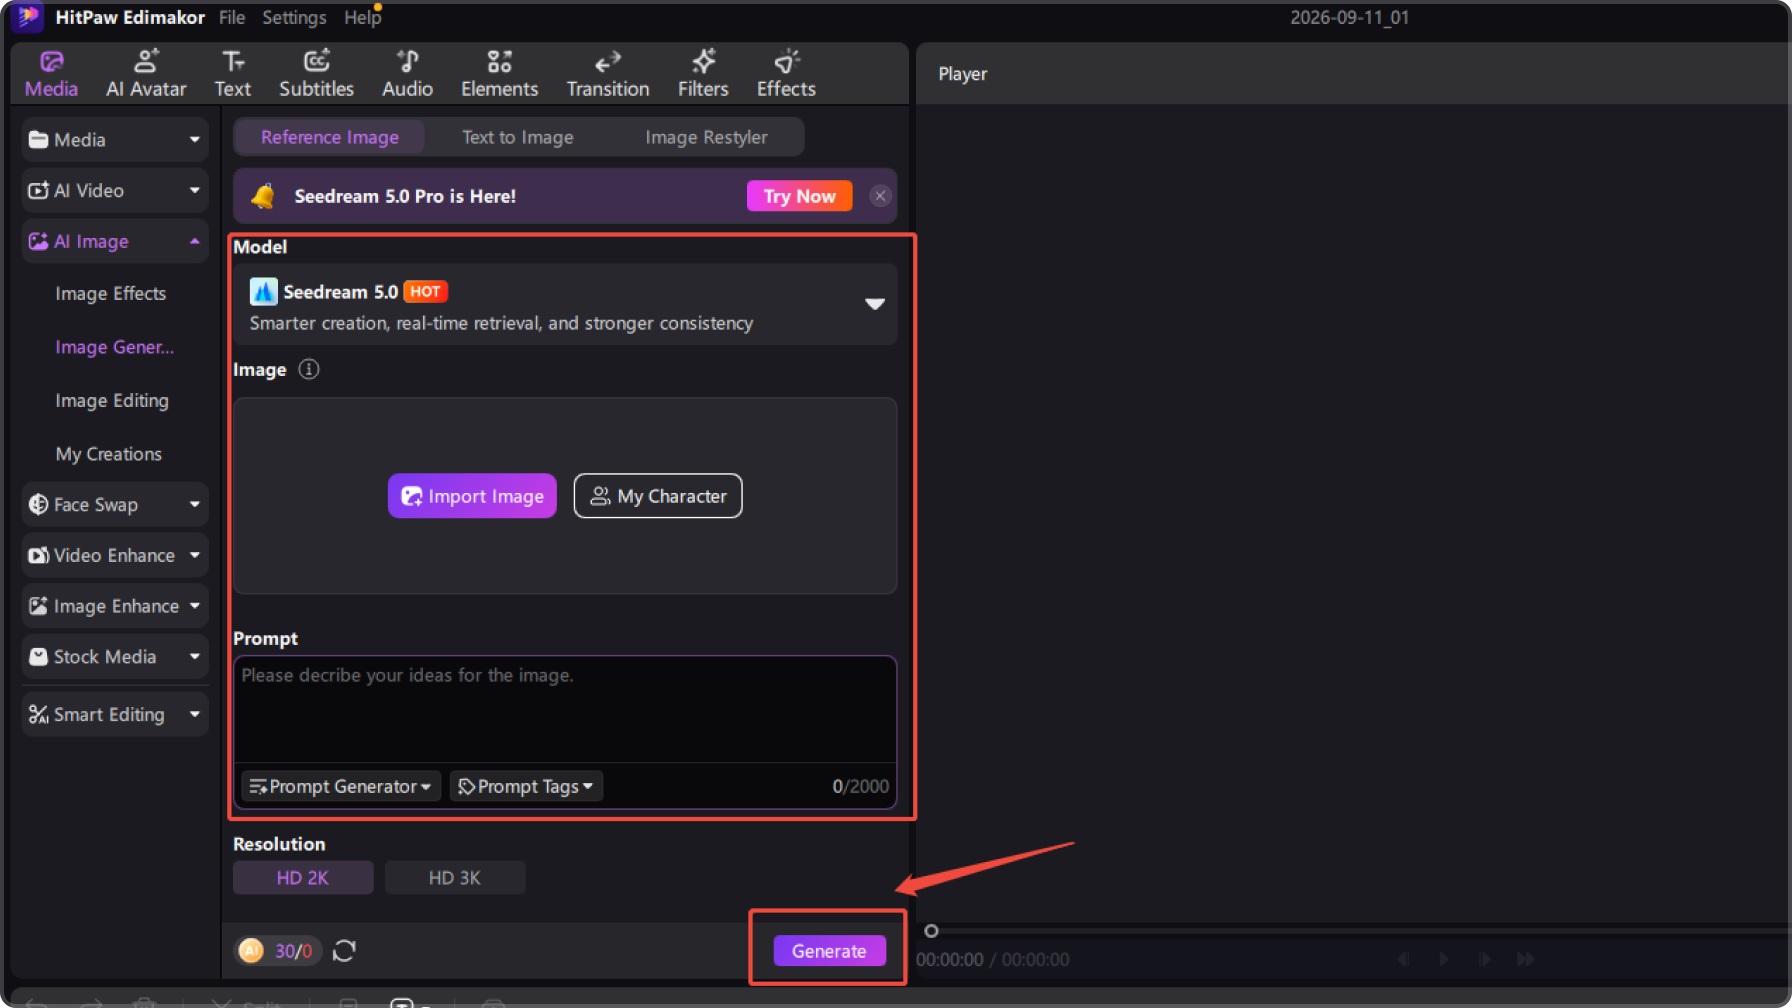Open the Seedream 5.0 model dropdown
This screenshot has height=1008, width=1792.
pyautogui.click(x=565, y=305)
